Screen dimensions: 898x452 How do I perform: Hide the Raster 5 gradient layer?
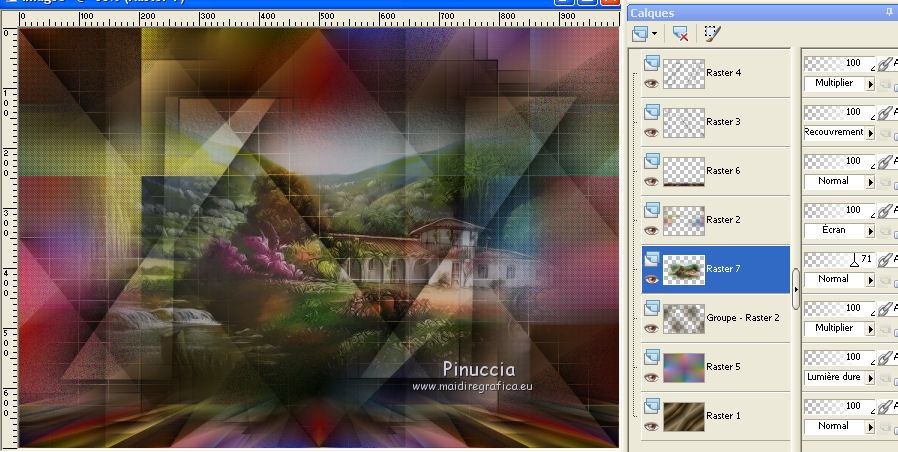click(651, 378)
